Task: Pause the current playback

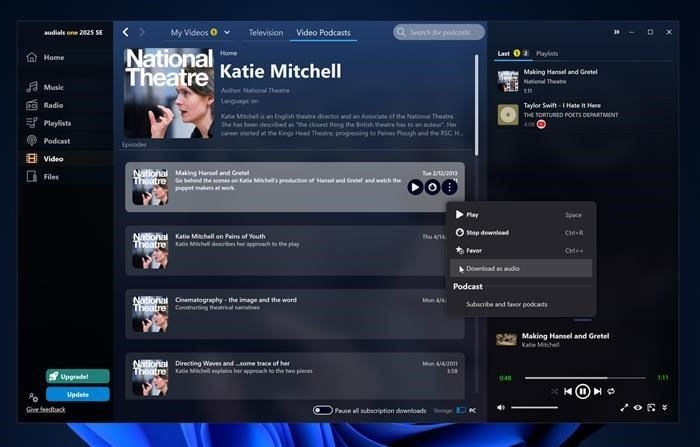Action: (582, 391)
